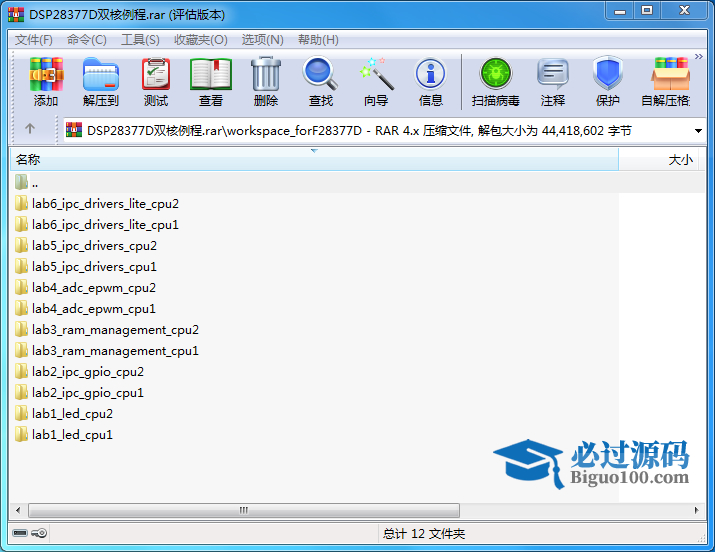This screenshot has width=715, height=552.
Task: Open the 文件(F) menu
Action: (x=34, y=40)
